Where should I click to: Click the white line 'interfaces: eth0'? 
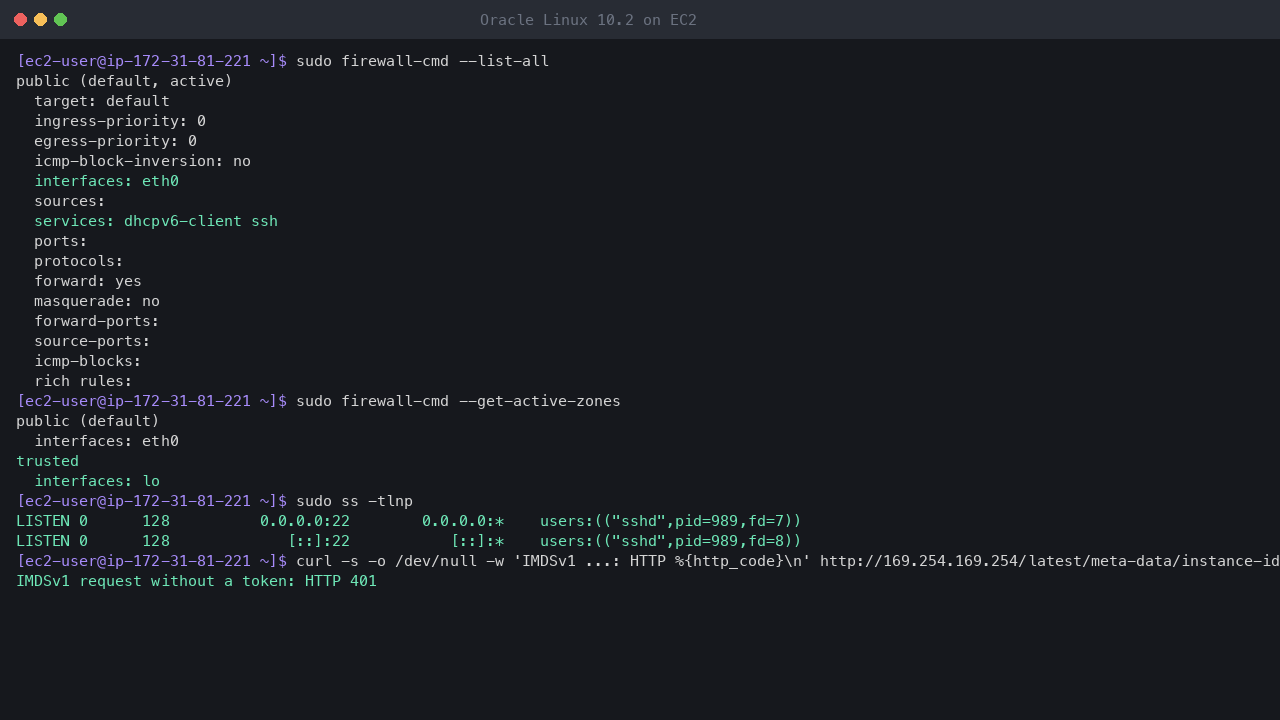point(106,441)
